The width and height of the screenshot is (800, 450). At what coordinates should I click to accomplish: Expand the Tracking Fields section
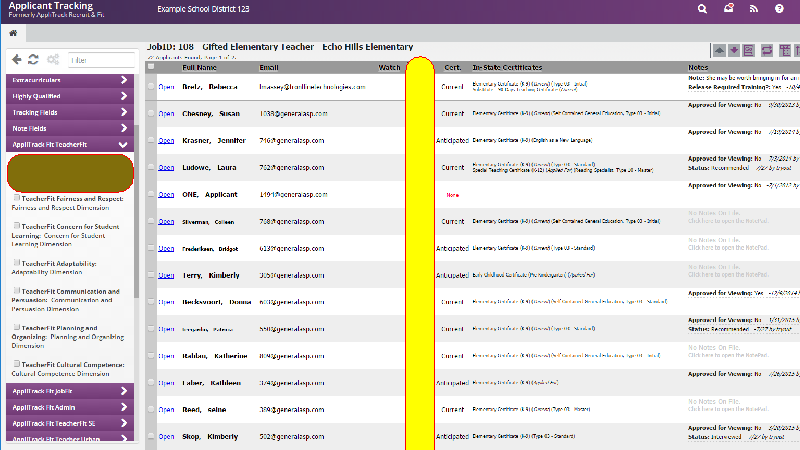pyautogui.click(x=70, y=112)
